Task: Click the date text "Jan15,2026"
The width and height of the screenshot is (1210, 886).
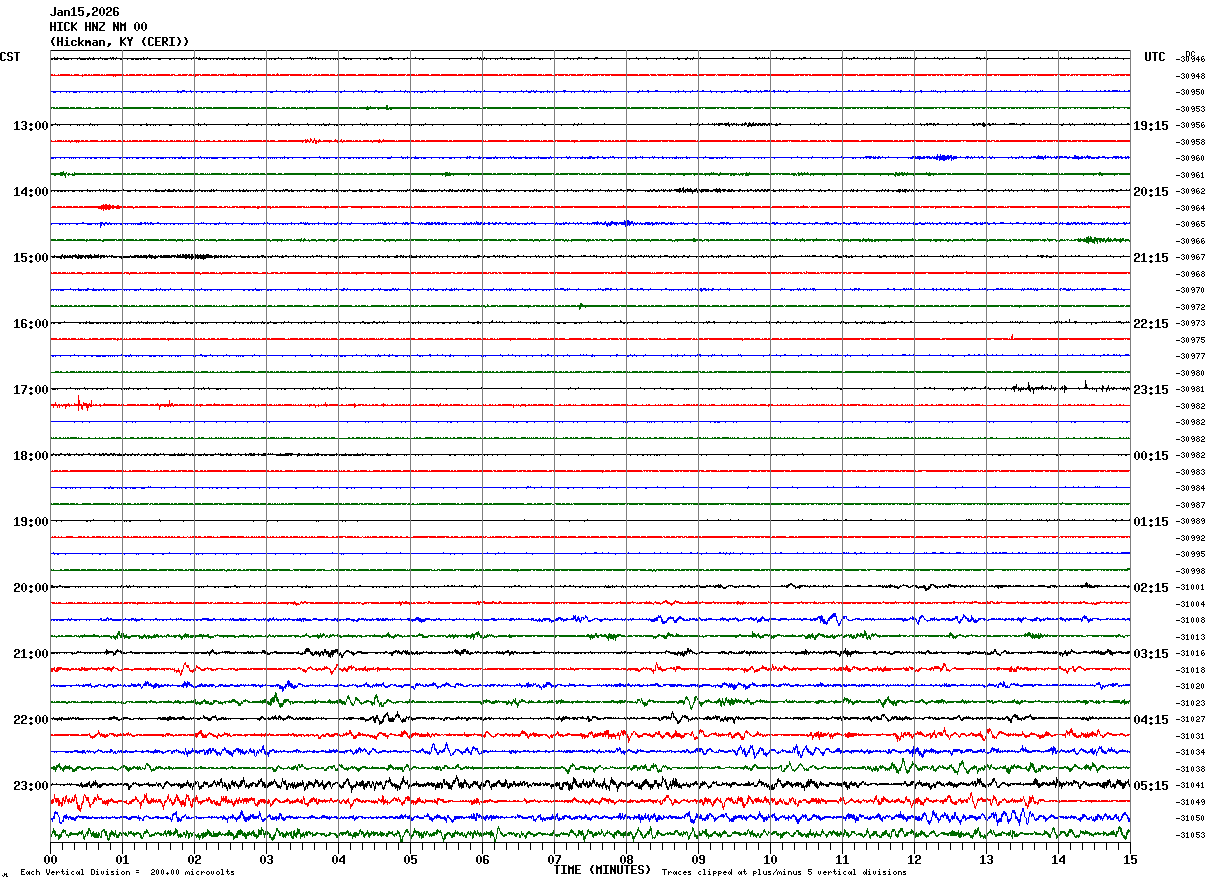Action: pyautogui.click(x=84, y=12)
